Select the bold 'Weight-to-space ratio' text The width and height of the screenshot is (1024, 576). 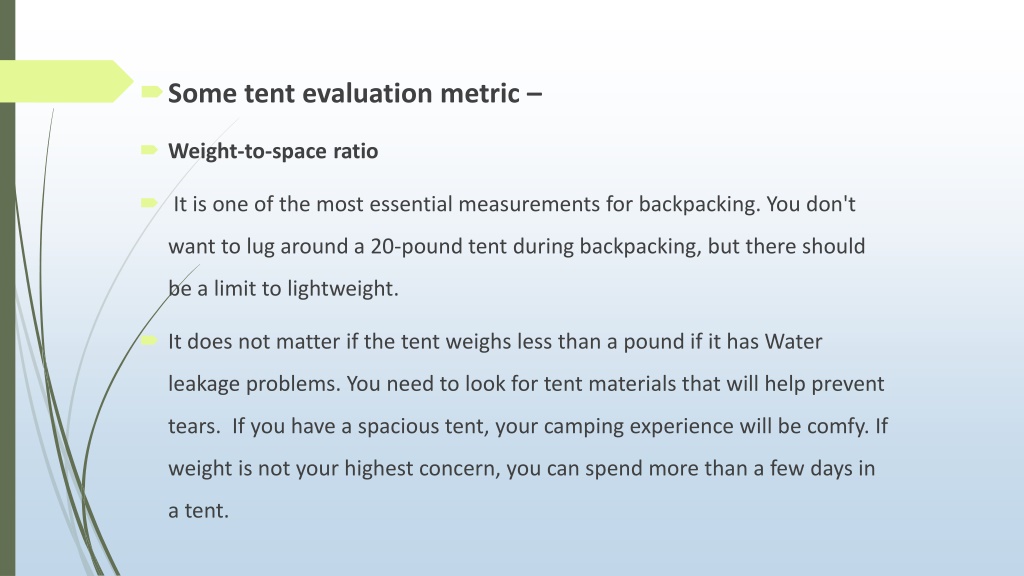tap(273, 151)
